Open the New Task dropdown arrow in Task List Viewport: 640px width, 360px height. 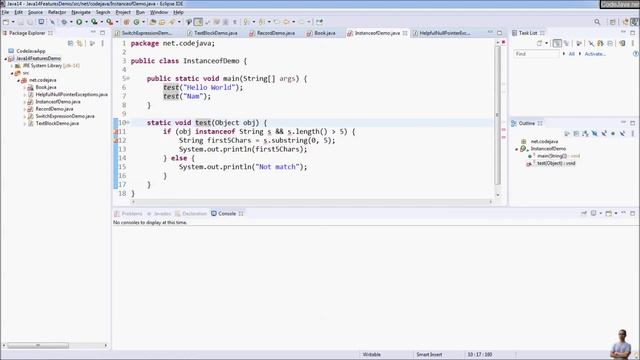(x=547, y=43)
